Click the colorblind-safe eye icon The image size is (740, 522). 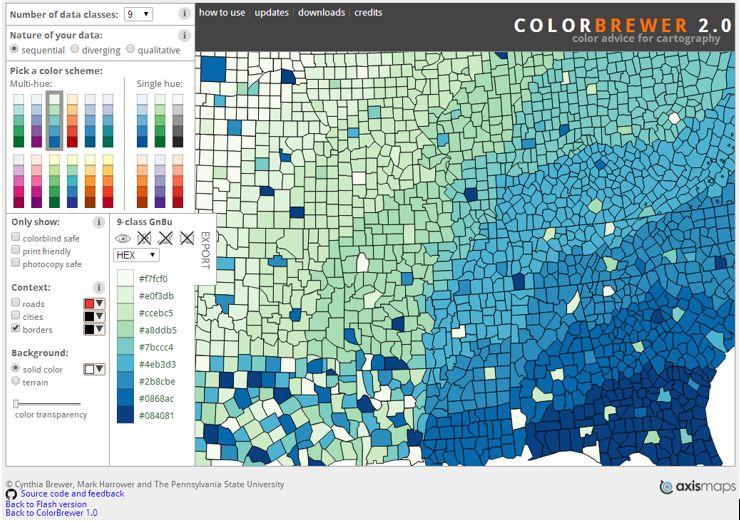pyautogui.click(x=123, y=238)
